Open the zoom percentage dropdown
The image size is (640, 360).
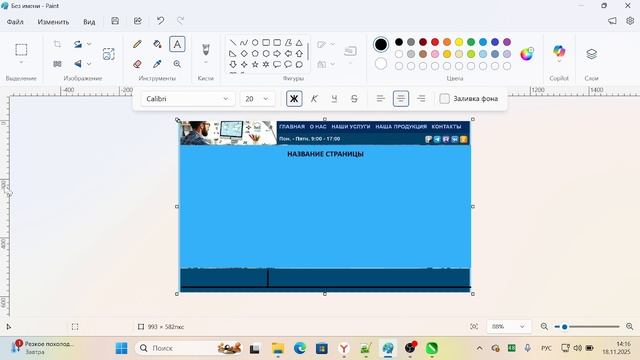pos(509,327)
